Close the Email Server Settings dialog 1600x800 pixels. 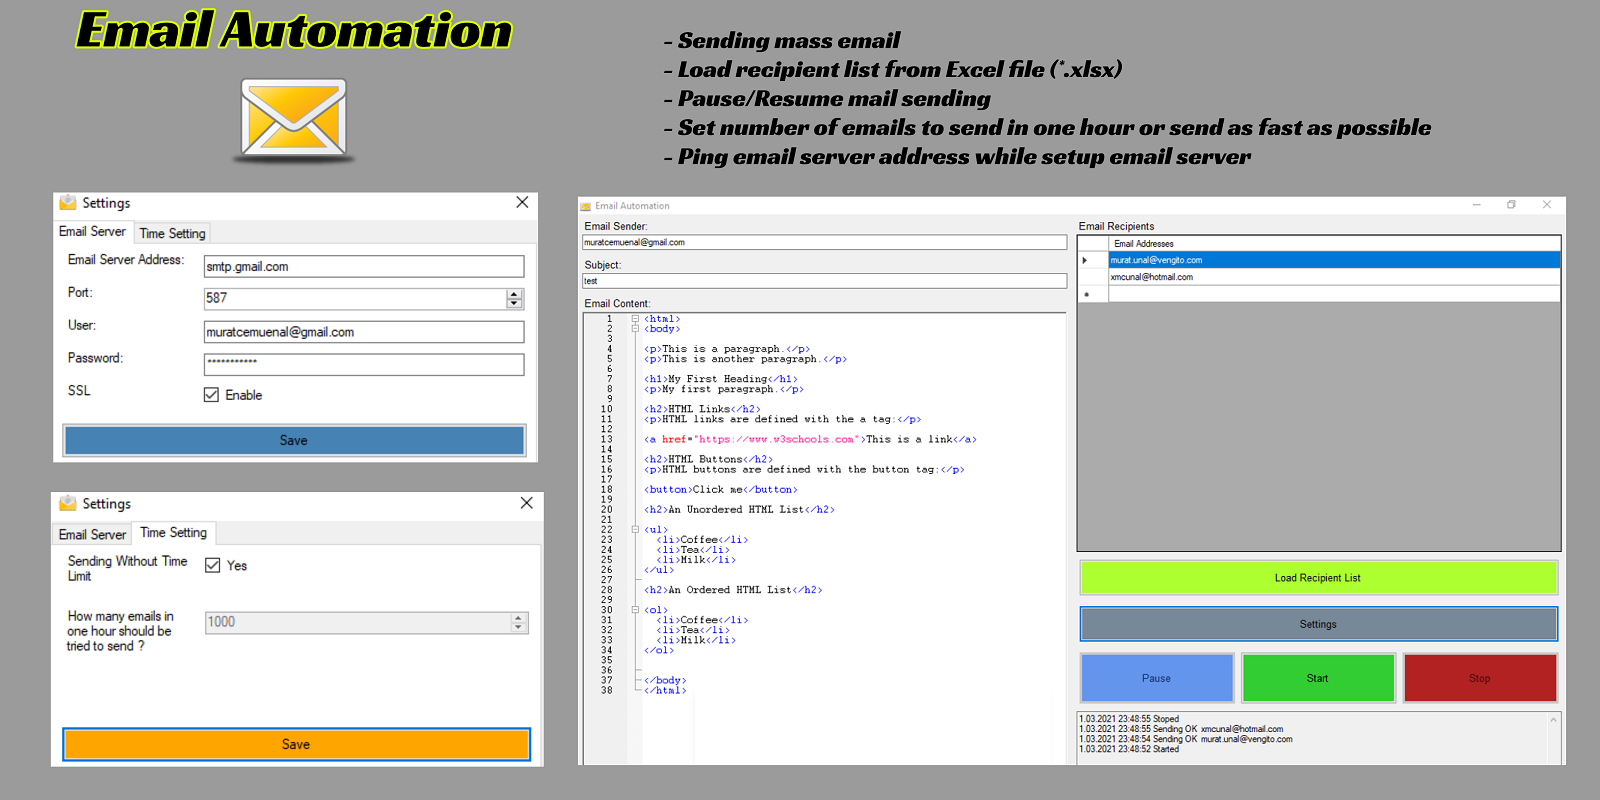pyautogui.click(x=522, y=202)
